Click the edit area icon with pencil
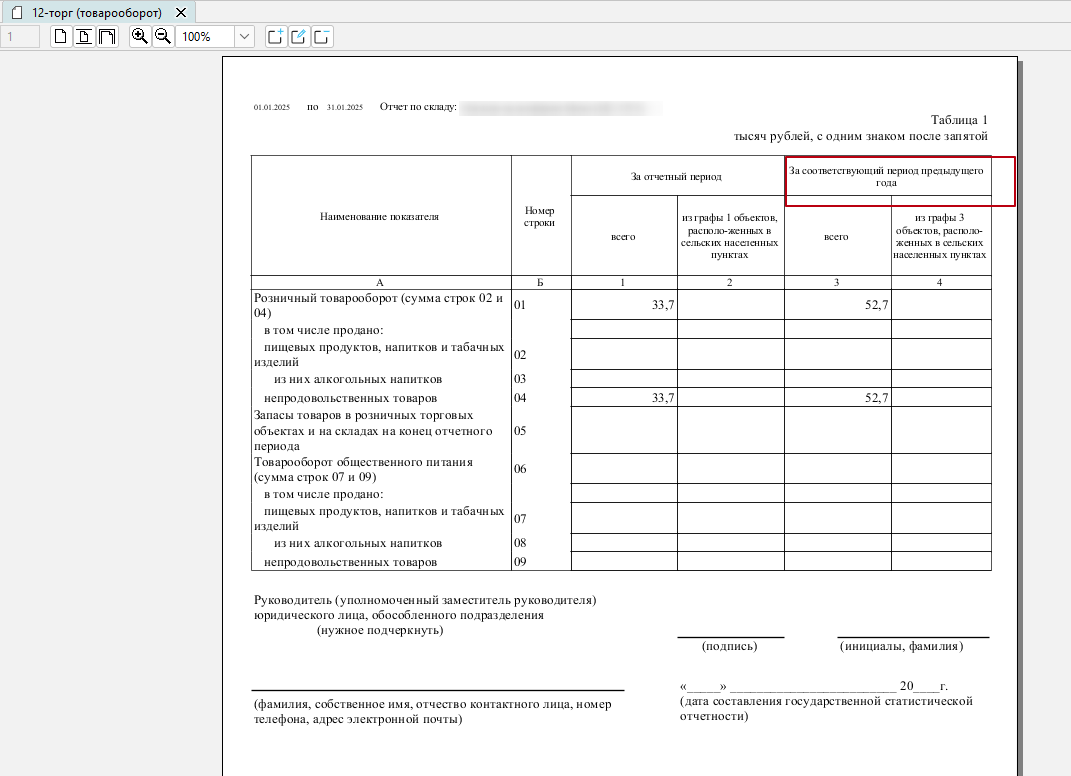 (299, 37)
